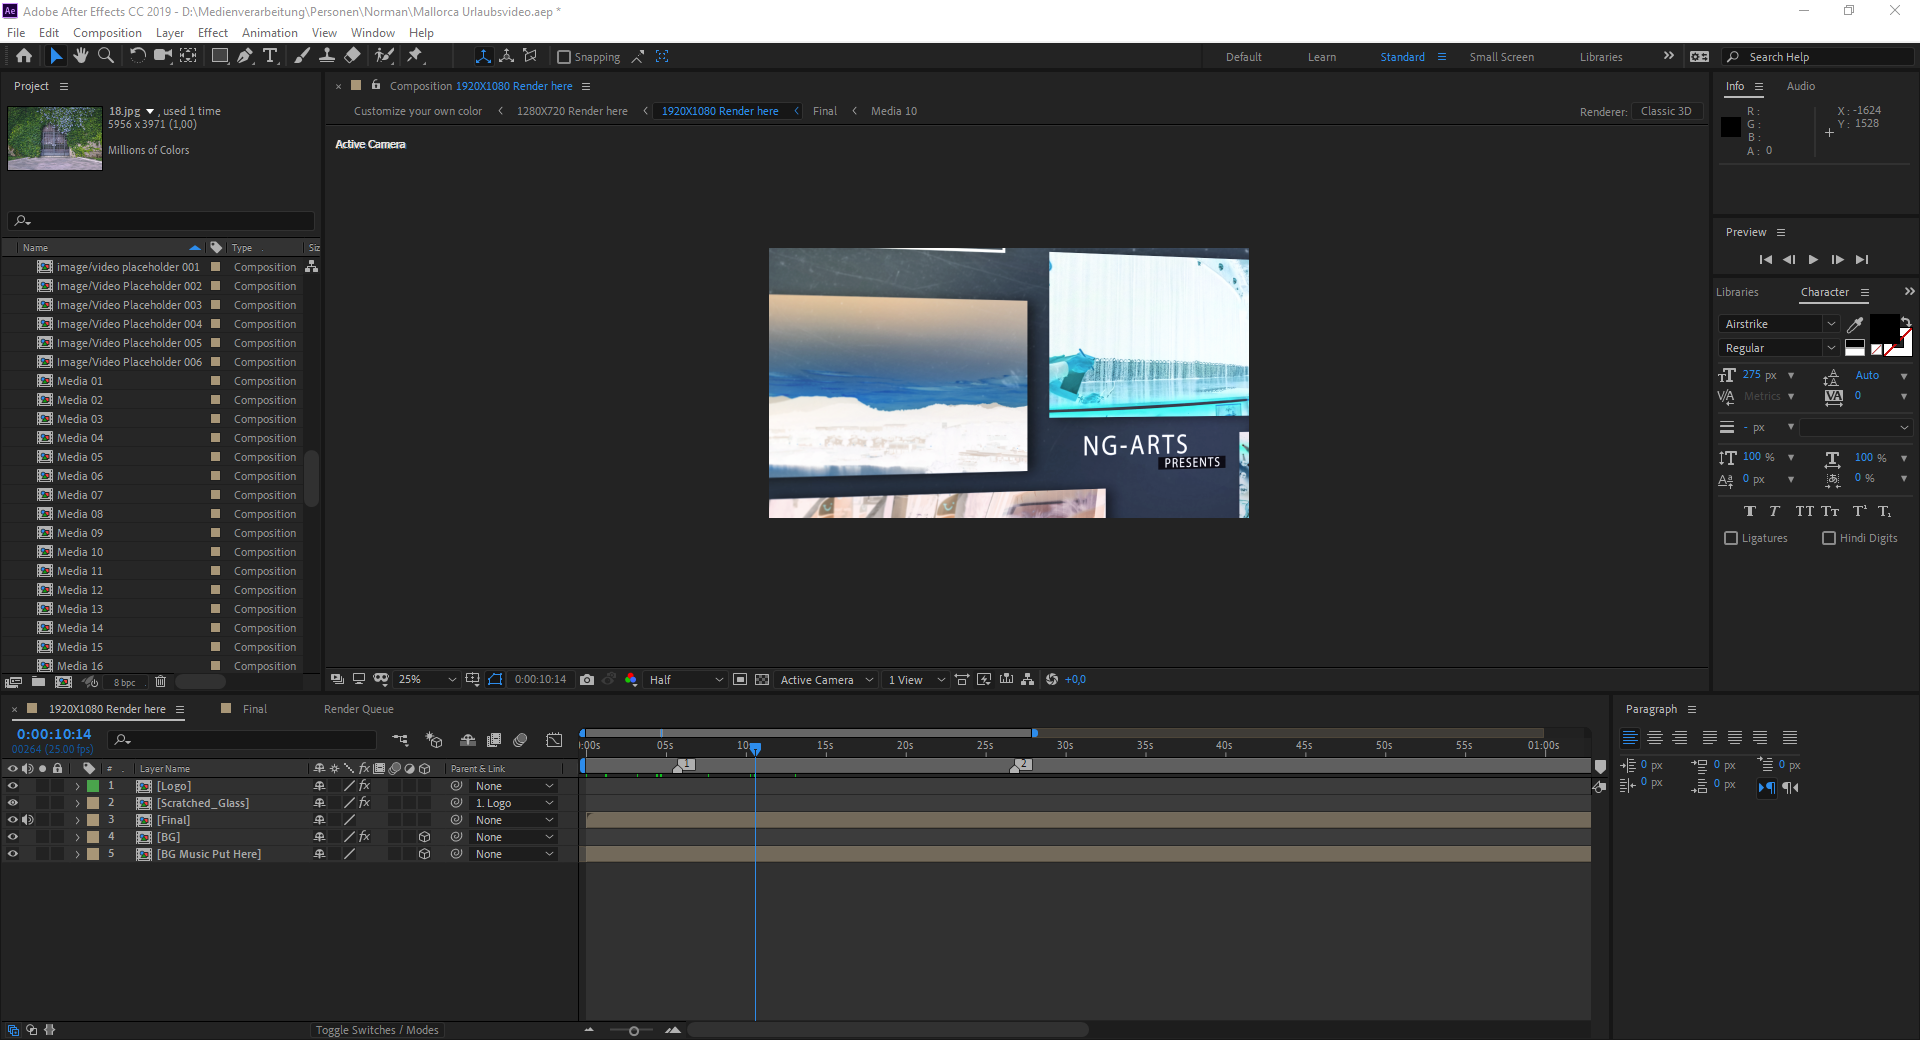
Task: Click the snapshot camera icon in viewer
Action: click(x=587, y=680)
